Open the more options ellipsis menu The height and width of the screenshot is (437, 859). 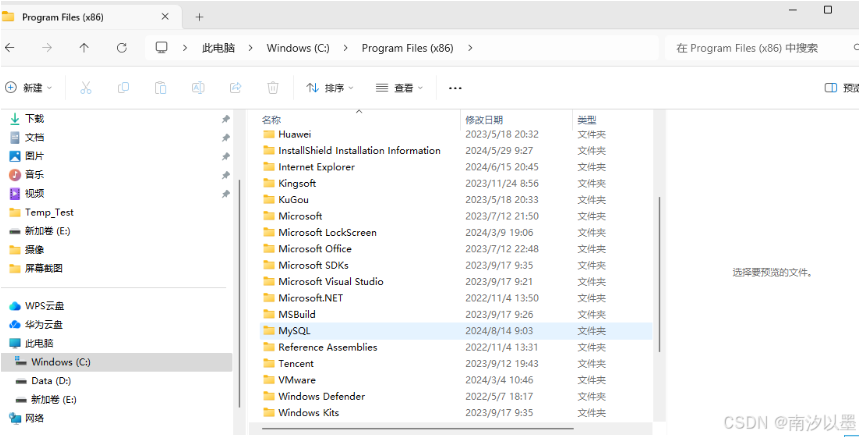[456, 88]
